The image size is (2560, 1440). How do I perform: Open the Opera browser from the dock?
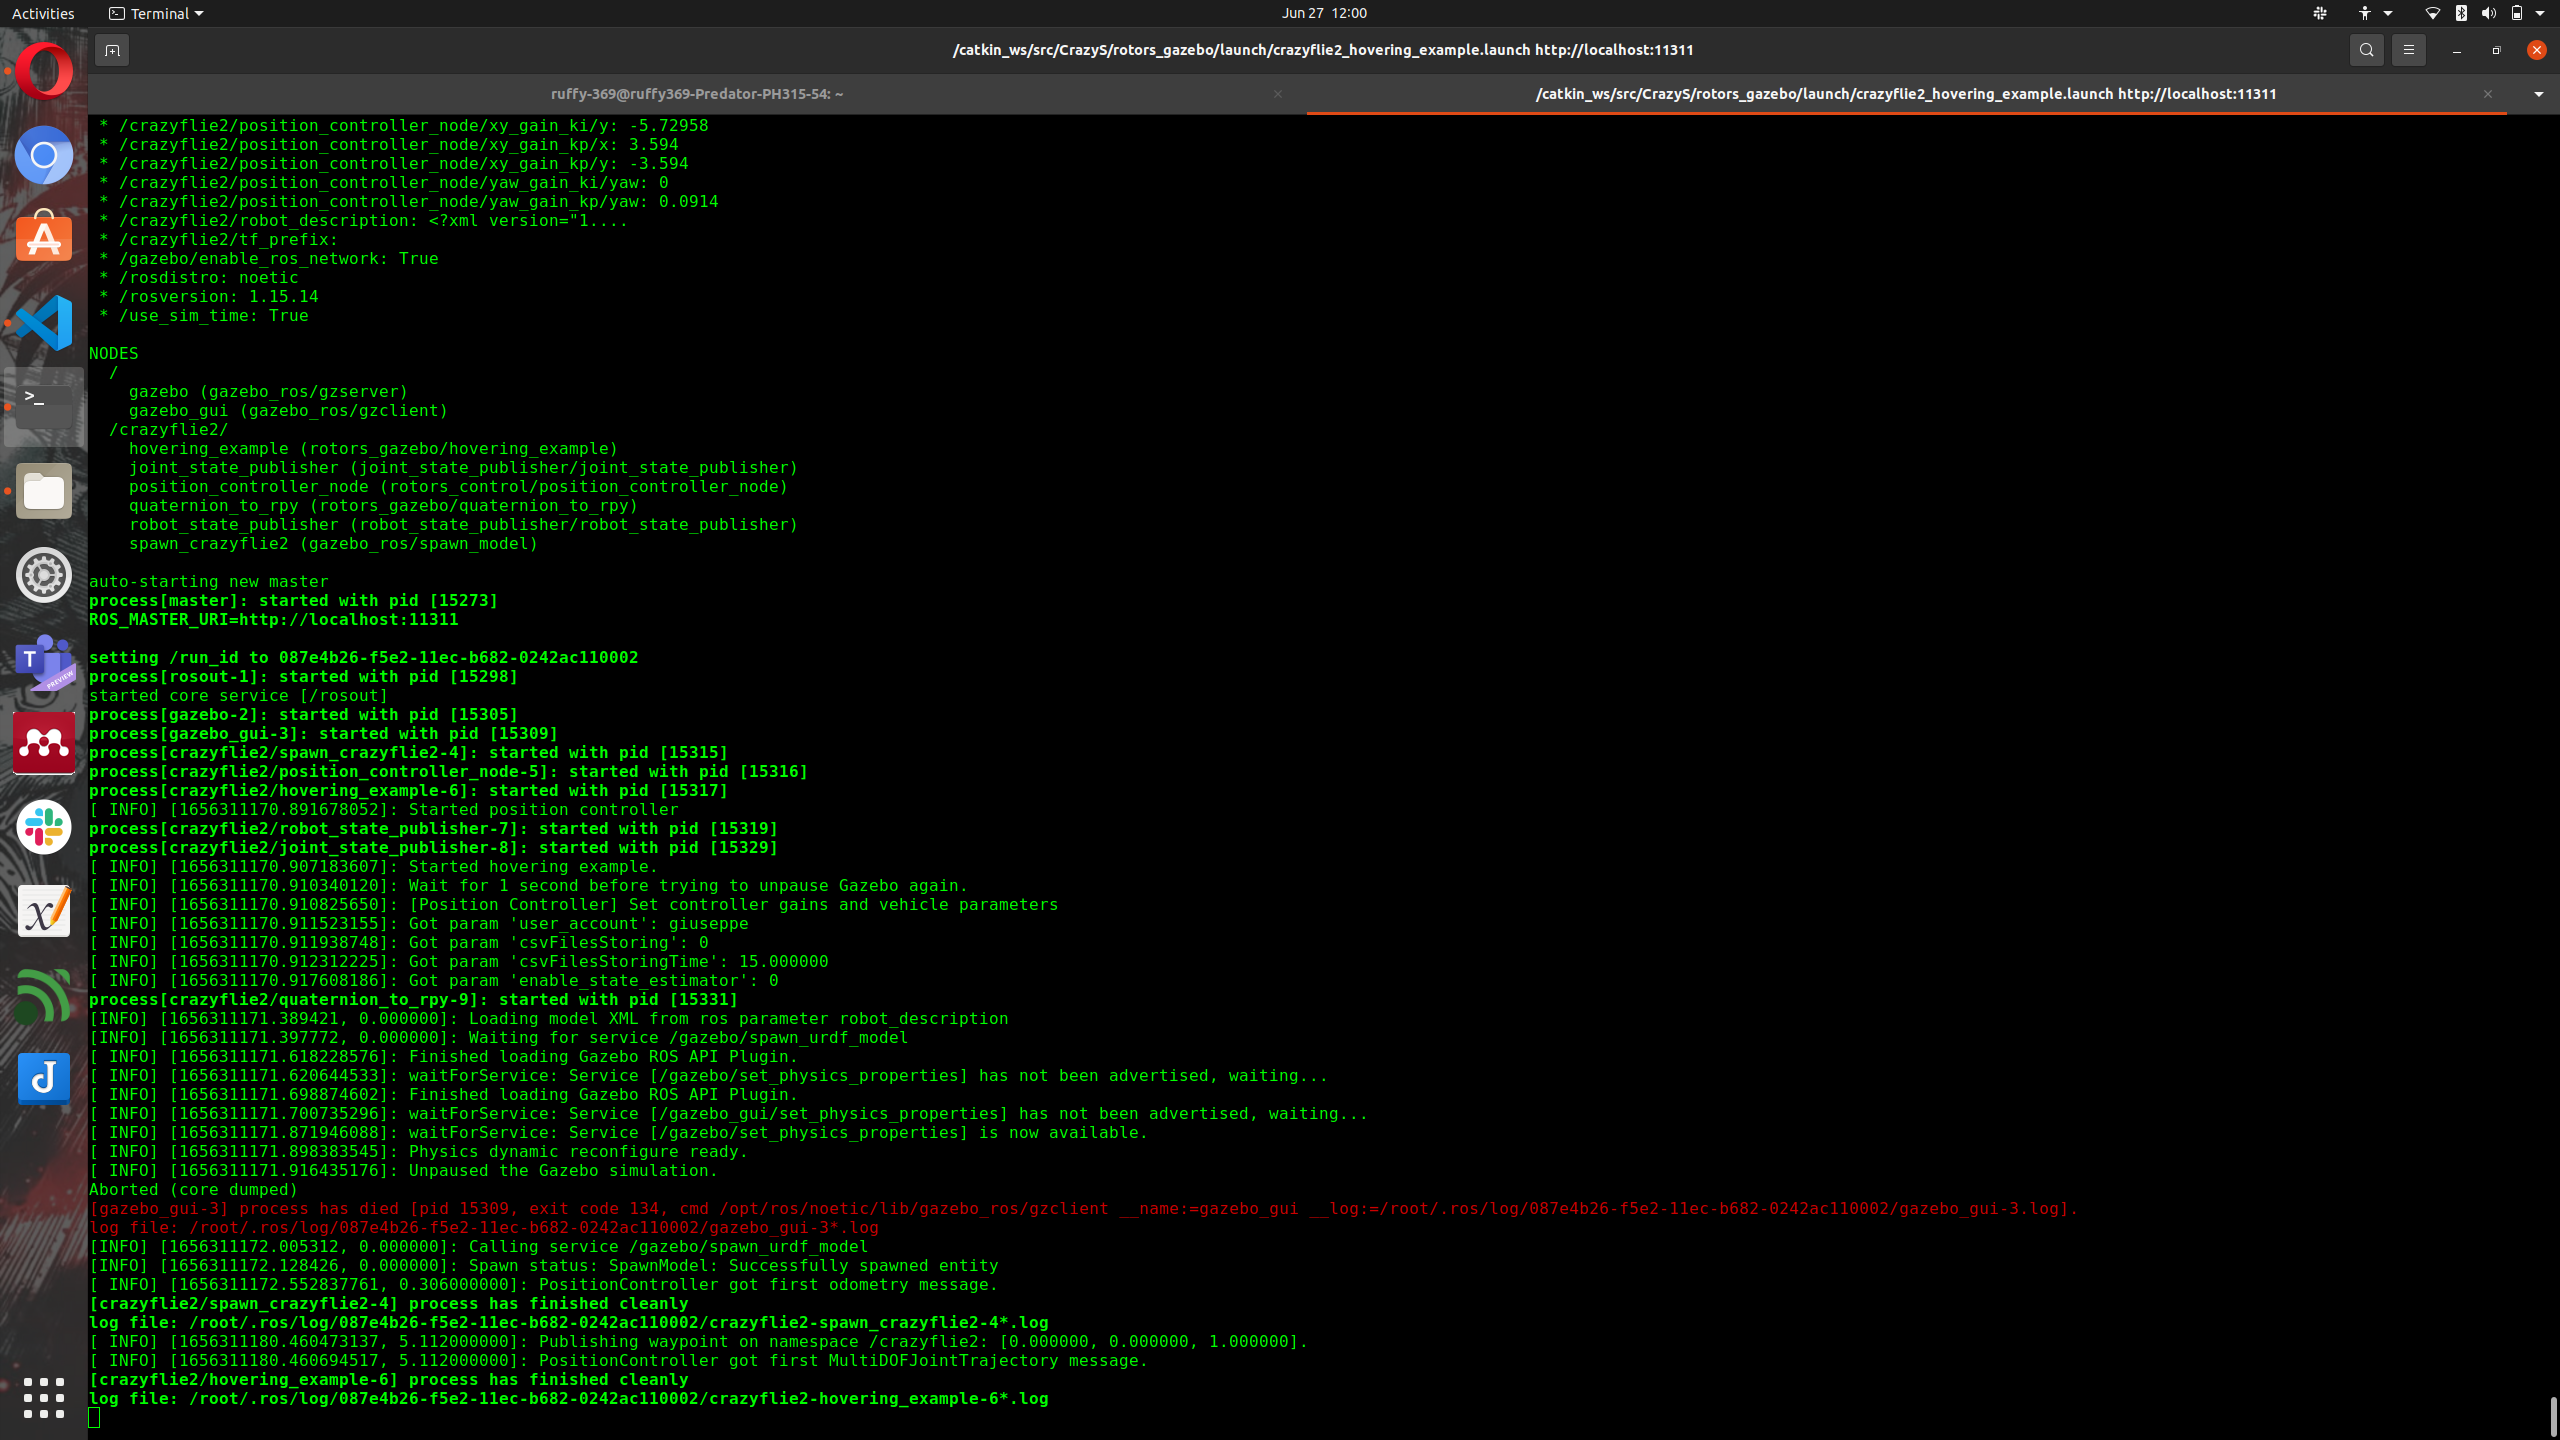click(x=44, y=71)
